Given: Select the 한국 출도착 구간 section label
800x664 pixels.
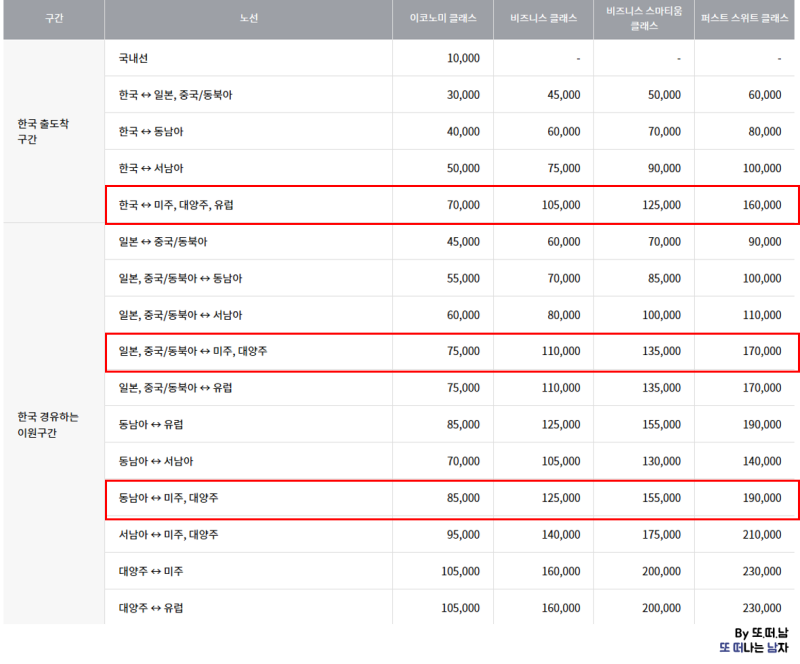Looking at the screenshot, I should [43, 131].
